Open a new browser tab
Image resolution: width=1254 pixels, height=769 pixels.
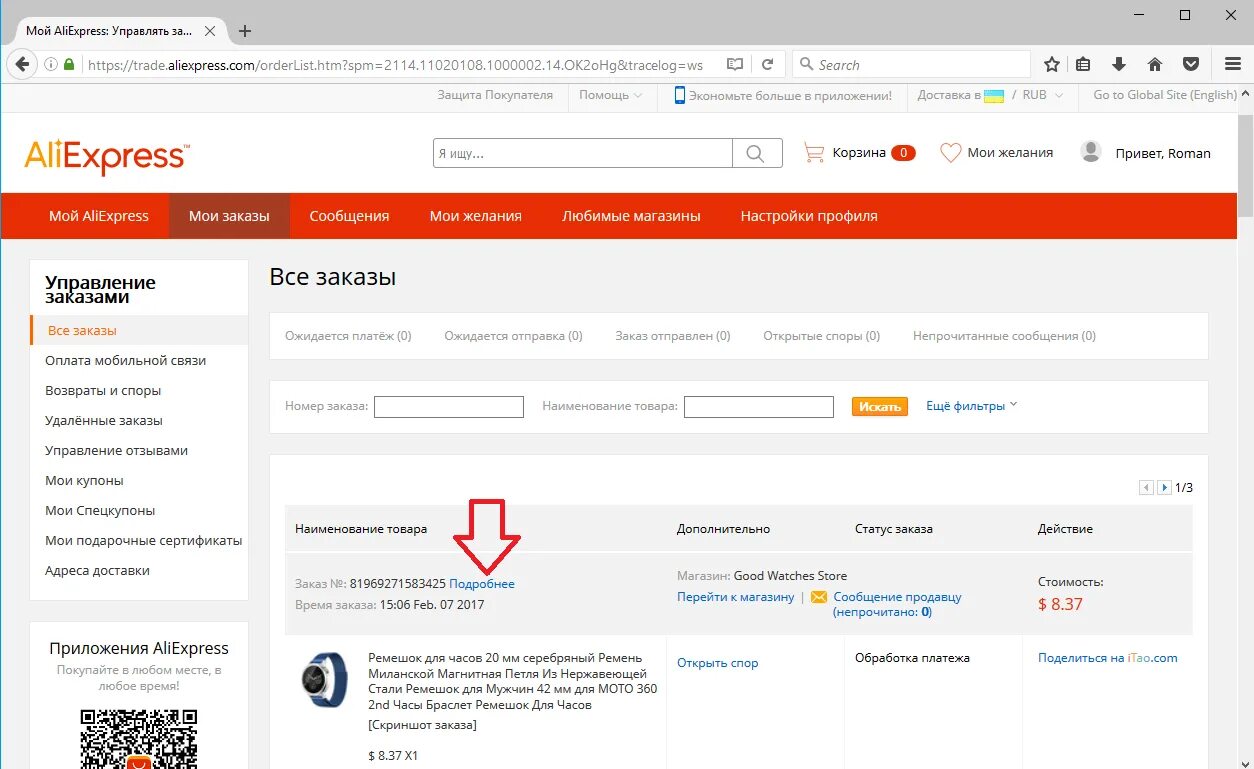click(x=245, y=31)
